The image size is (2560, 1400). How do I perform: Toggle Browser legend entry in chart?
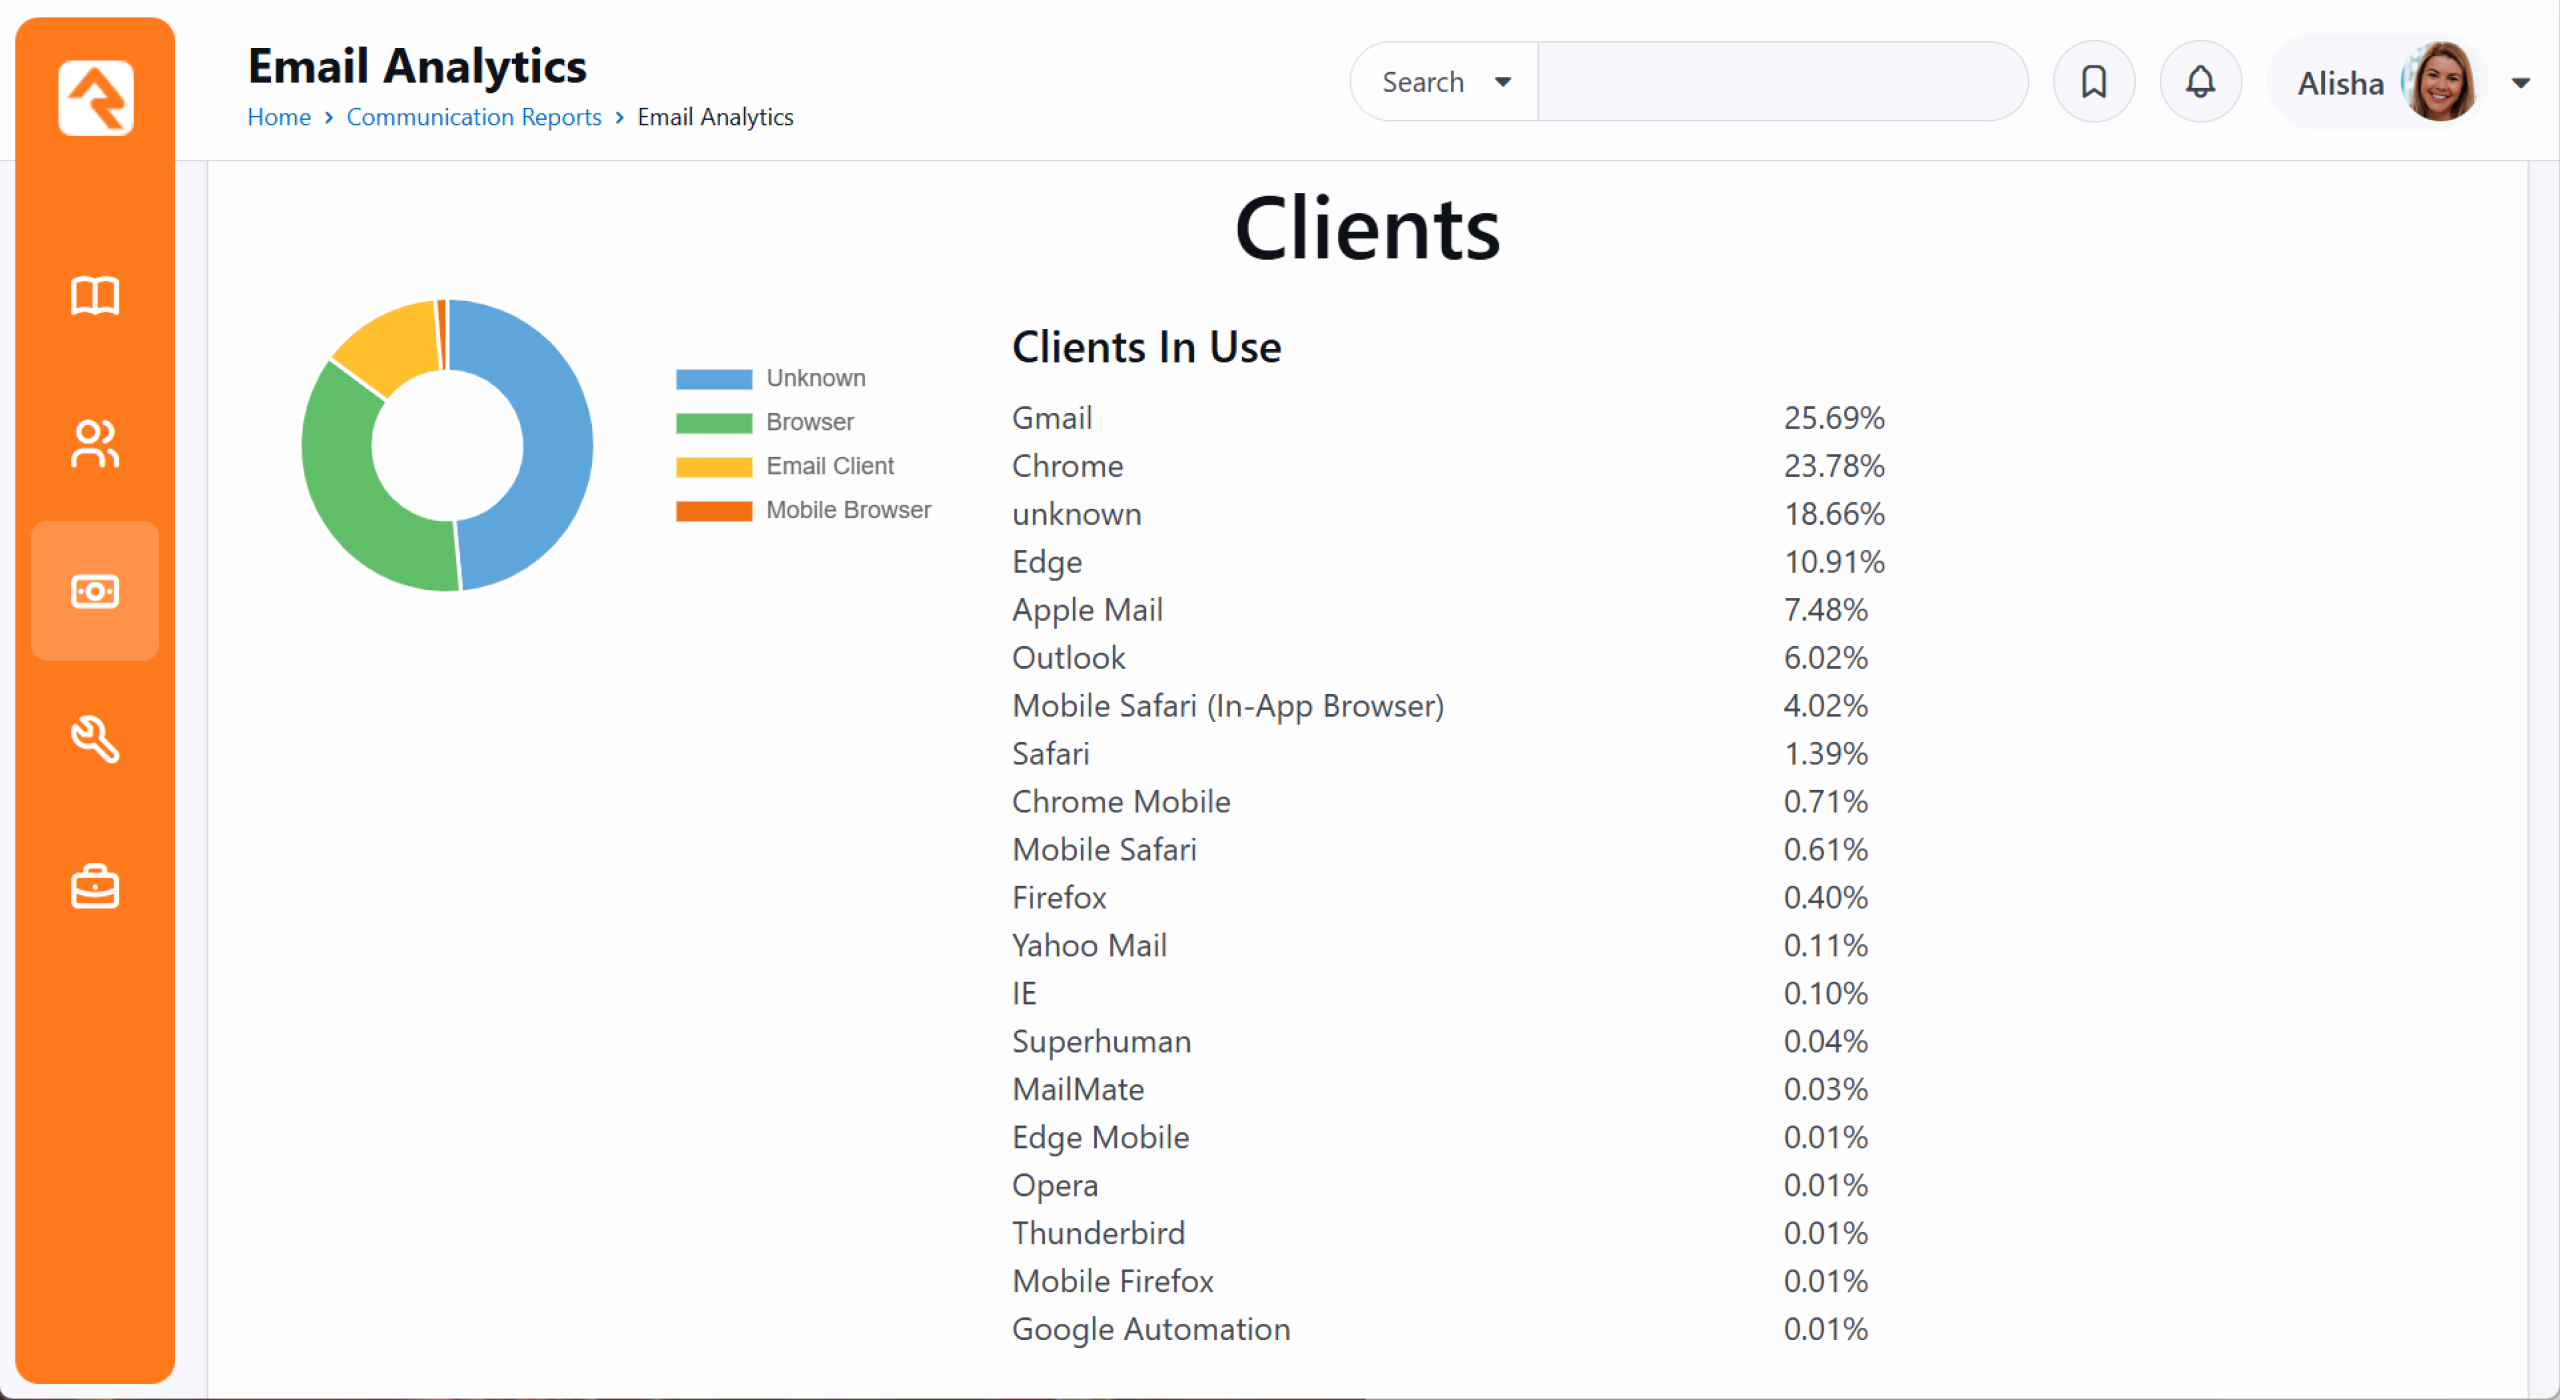pos(809,422)
